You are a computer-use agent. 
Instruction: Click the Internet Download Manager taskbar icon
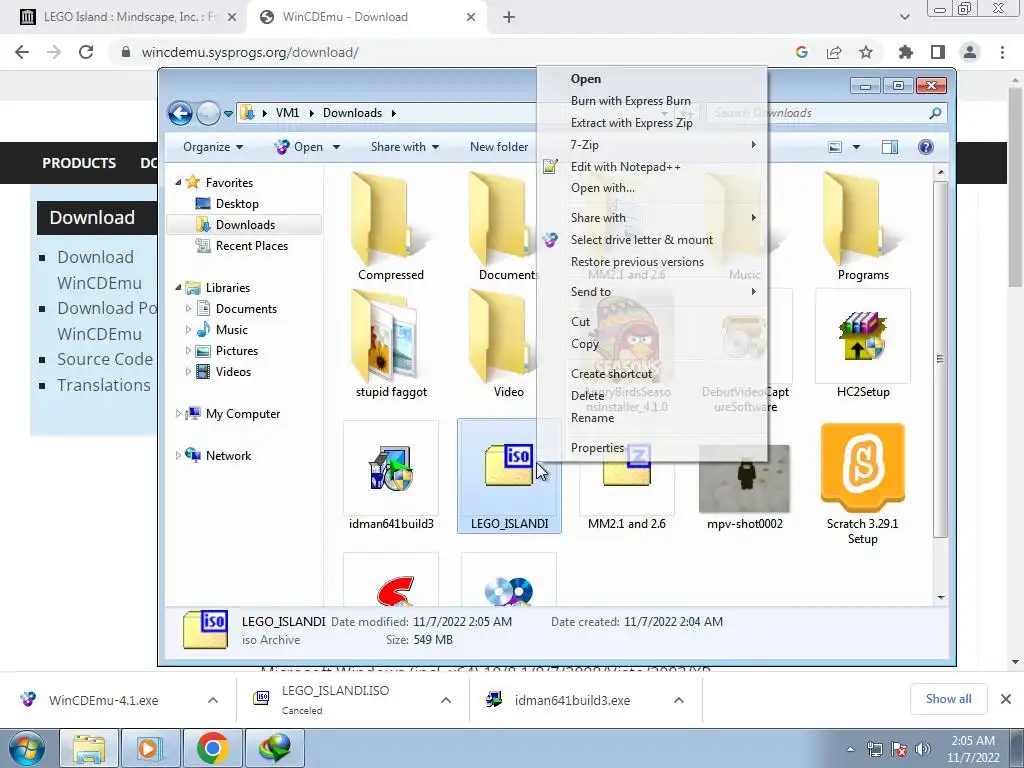coord(274,748)
